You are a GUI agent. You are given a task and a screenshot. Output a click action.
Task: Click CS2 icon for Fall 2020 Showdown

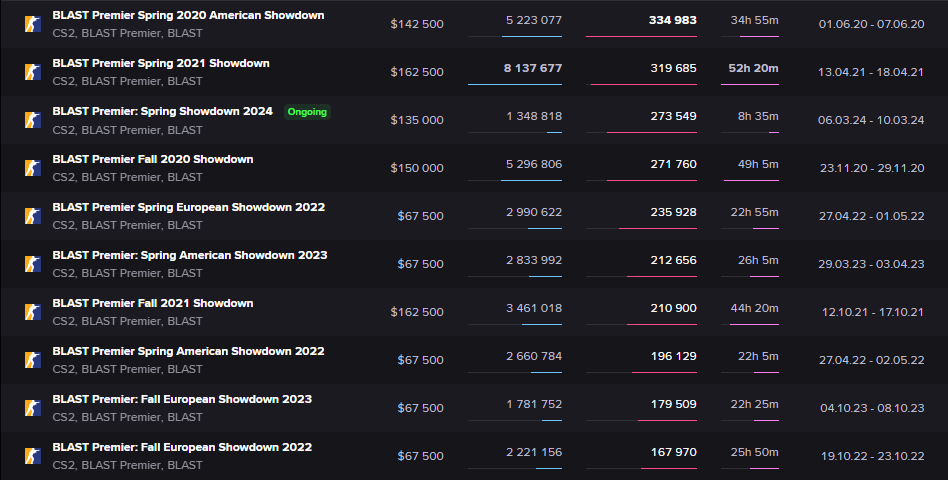tap(33, 168)
